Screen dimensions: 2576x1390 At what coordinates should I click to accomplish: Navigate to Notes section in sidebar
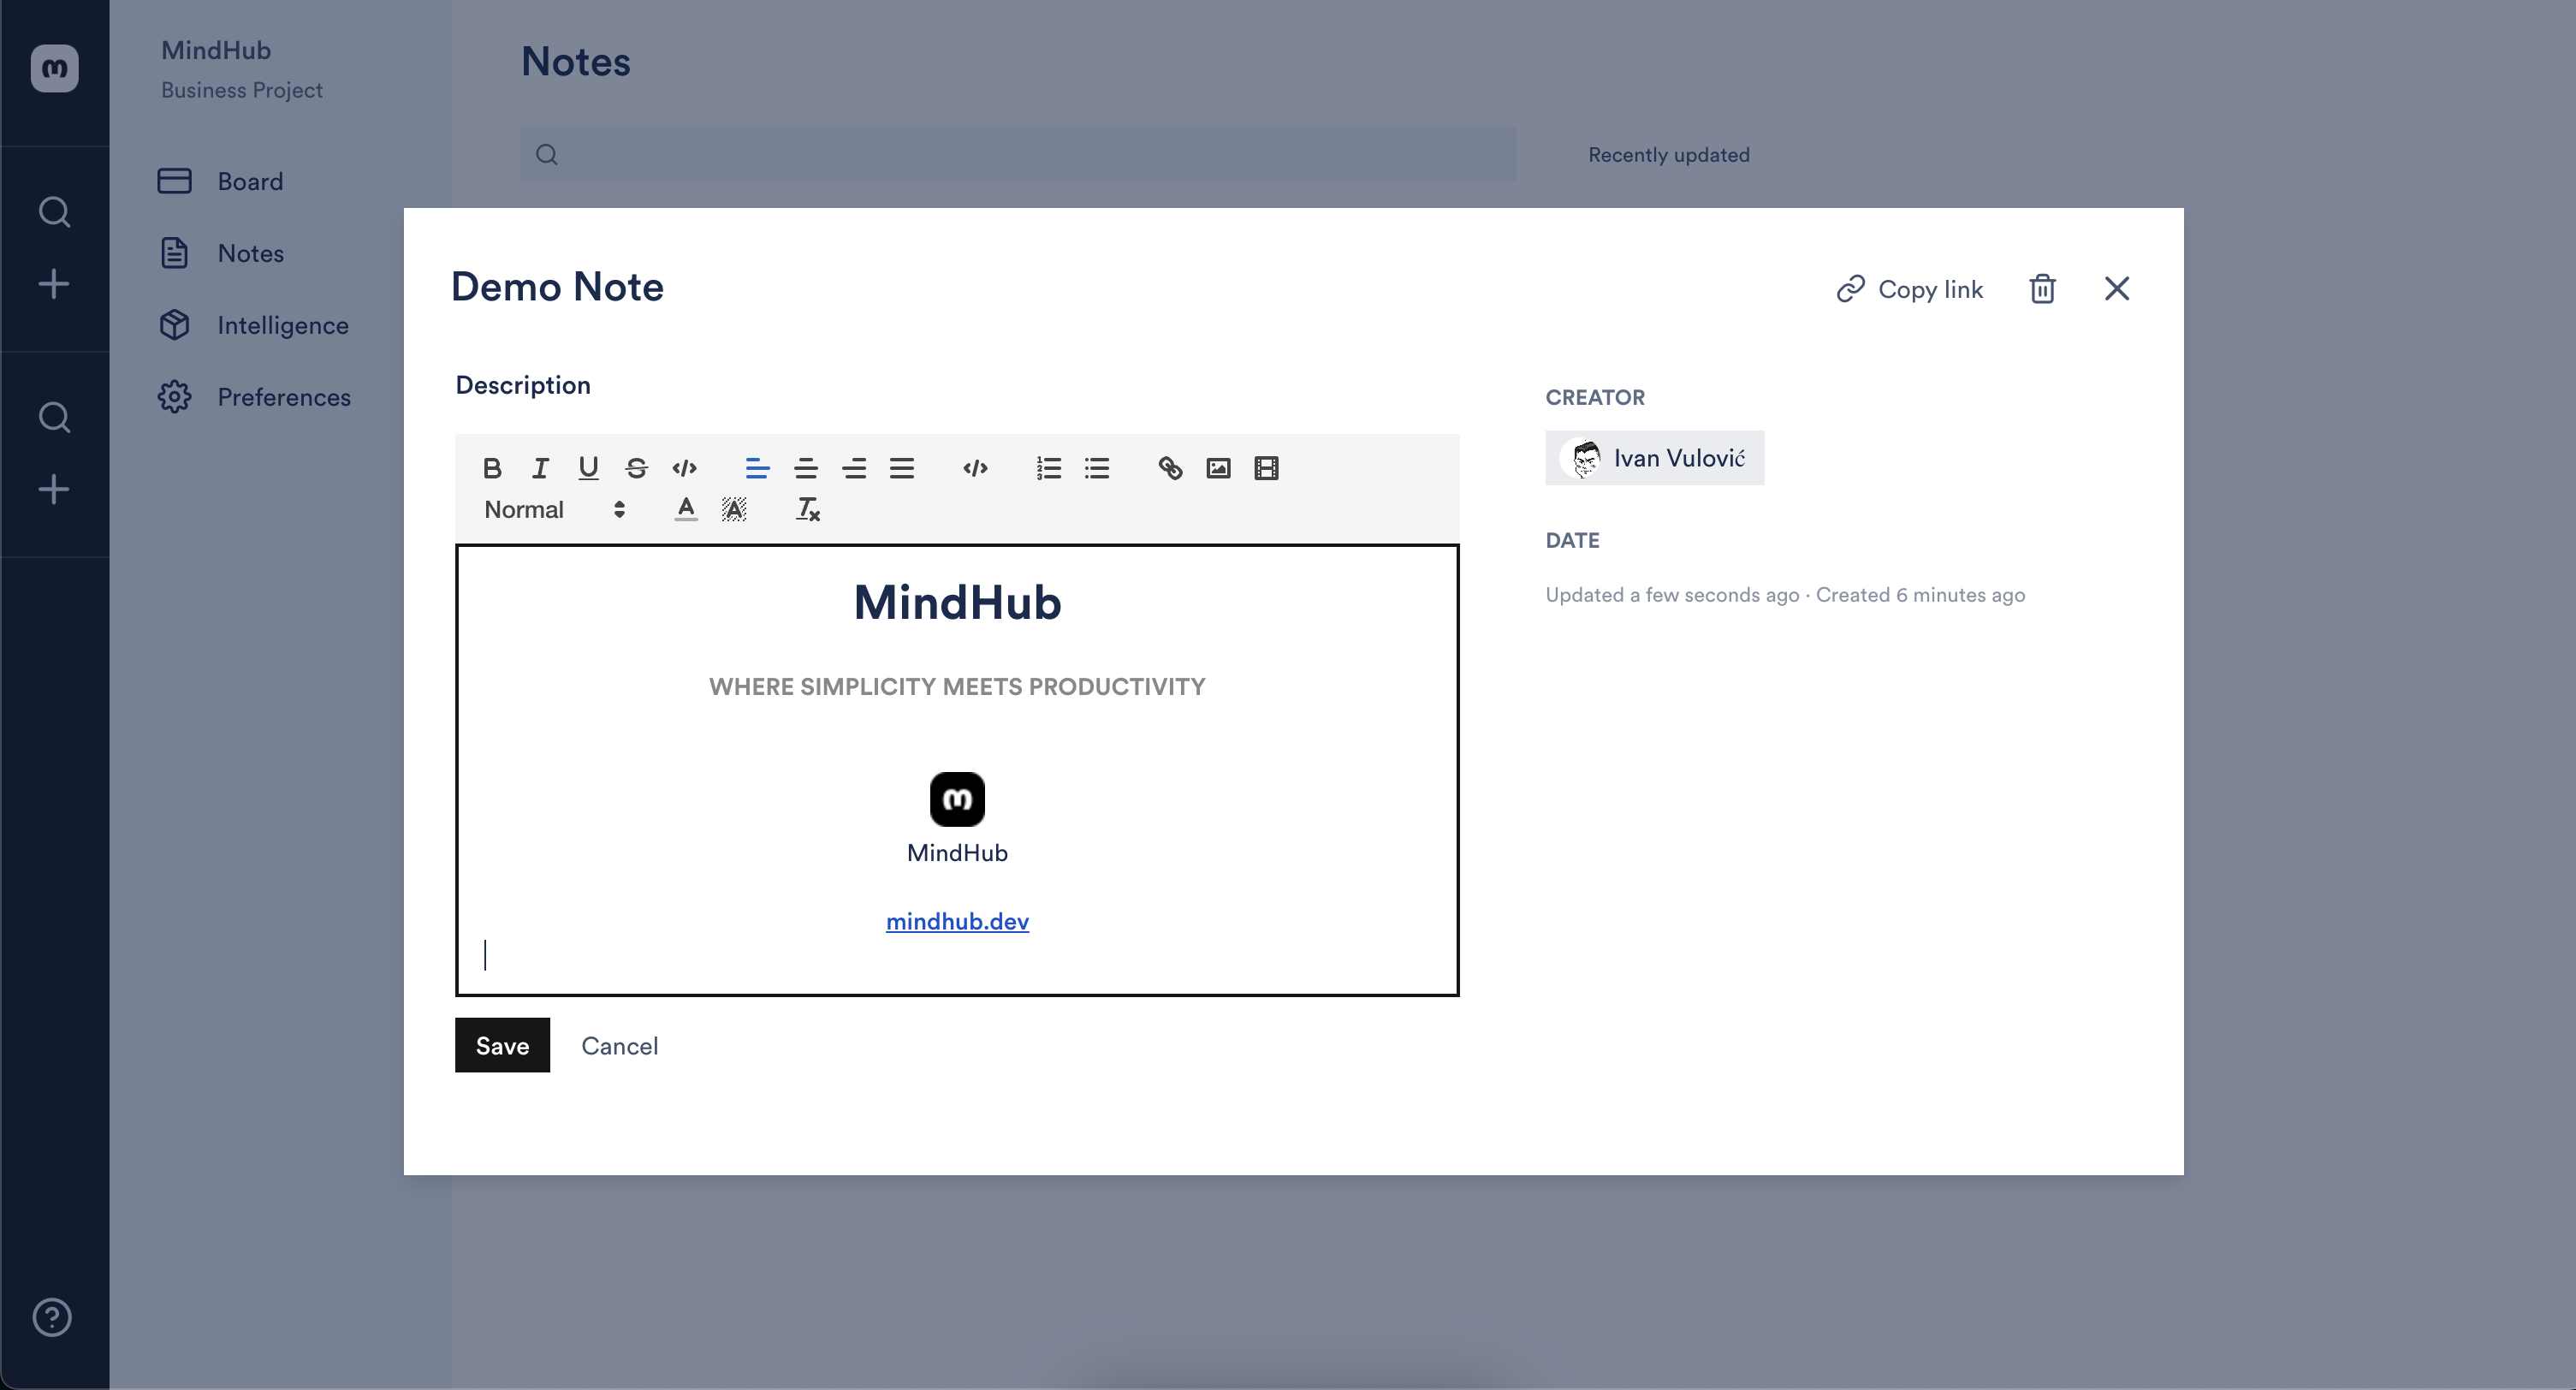click(x=252, y=252)
